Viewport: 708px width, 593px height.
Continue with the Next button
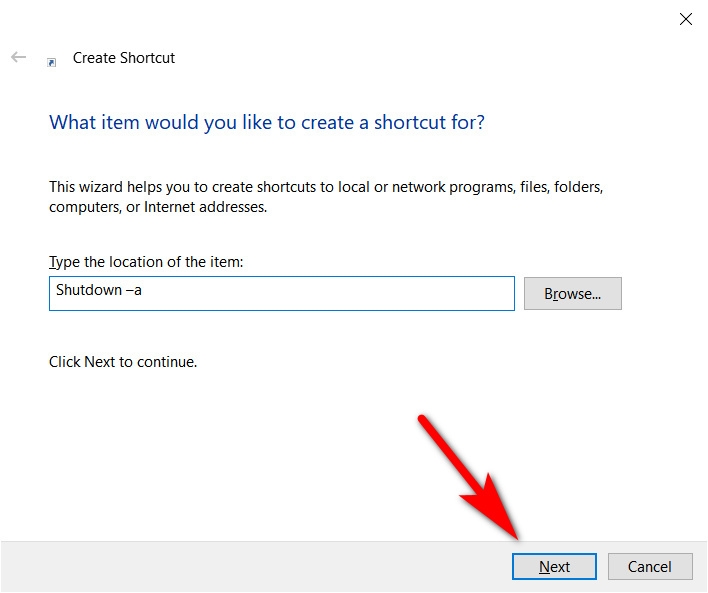coord(554,566)
